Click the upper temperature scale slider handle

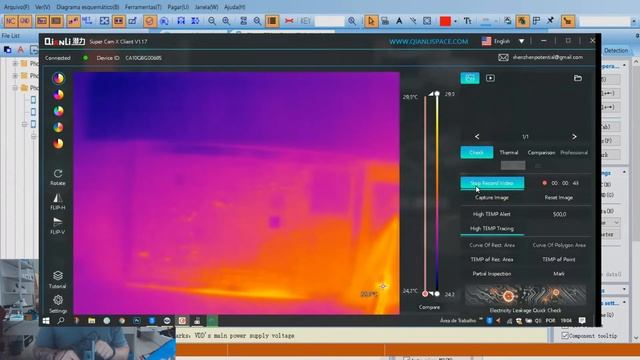[437, 93]
